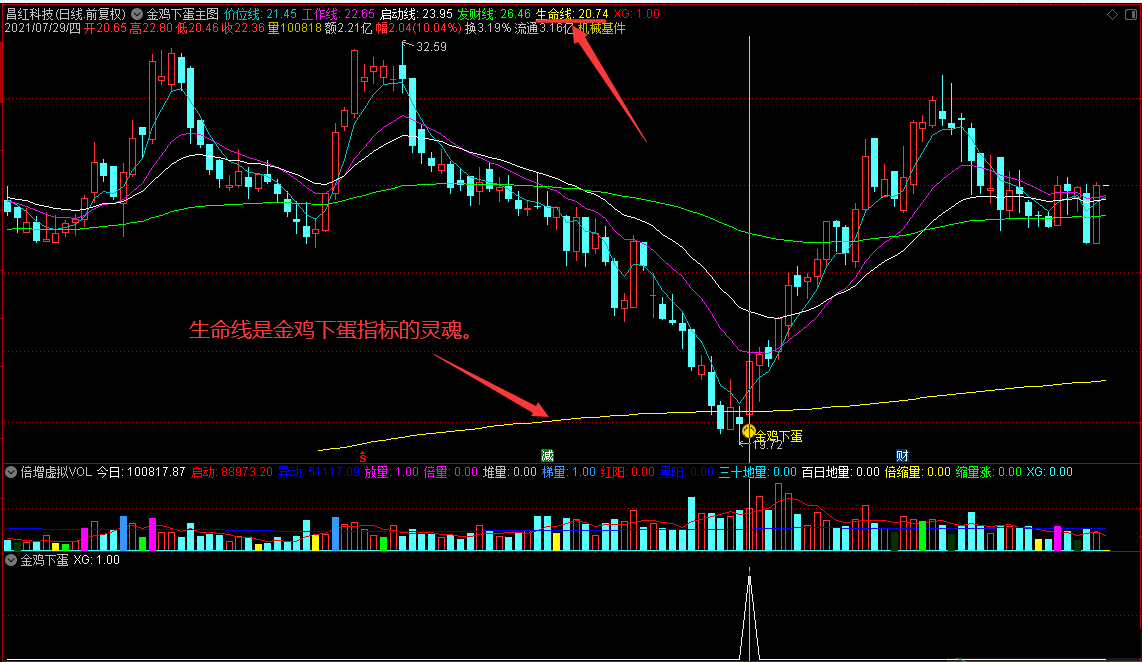
Task: Click the 三十地量: 0.00 label
Action: point(757,472)
